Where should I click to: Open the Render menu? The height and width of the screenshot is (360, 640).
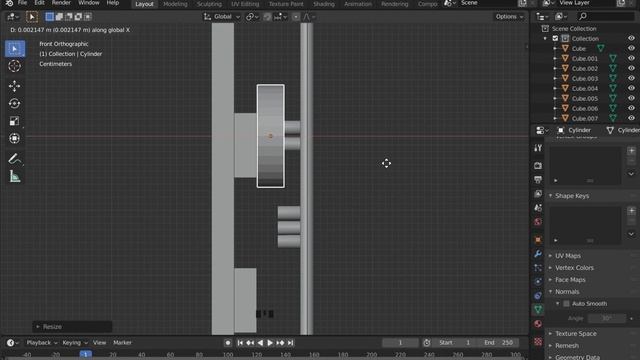coord(61,3)
